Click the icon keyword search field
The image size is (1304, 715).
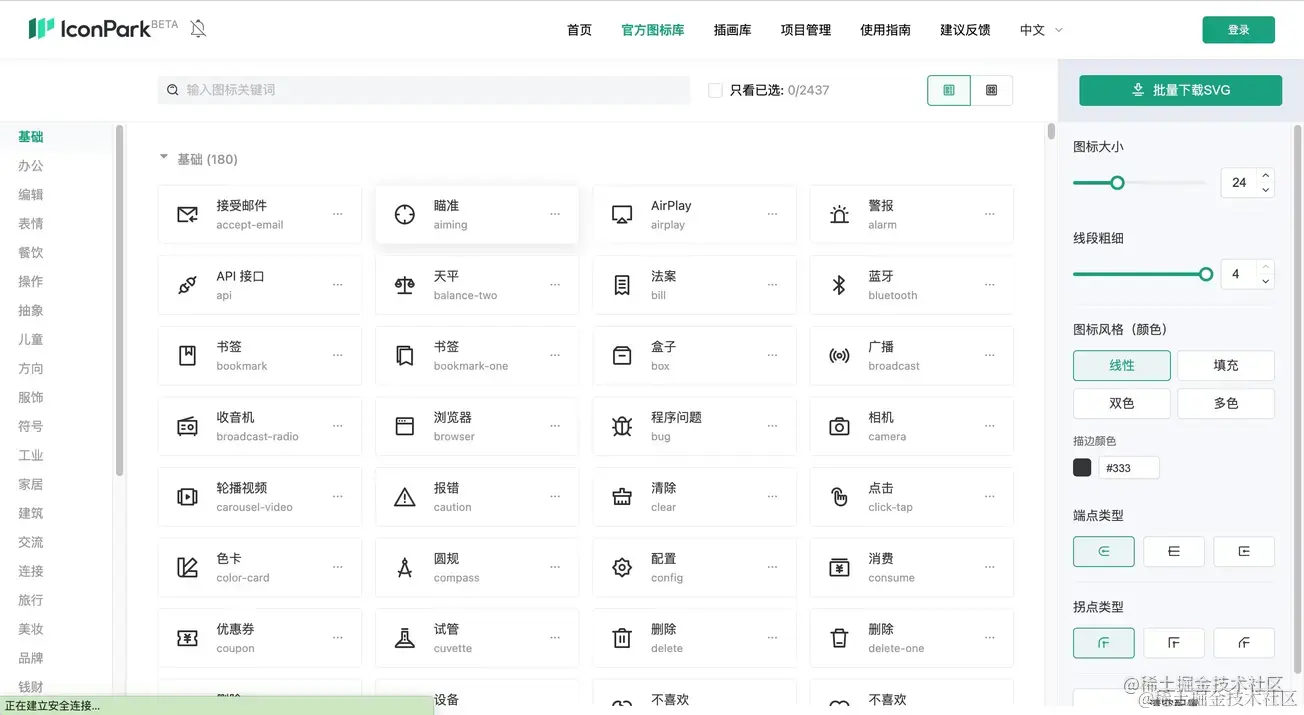tap(420, 89)
